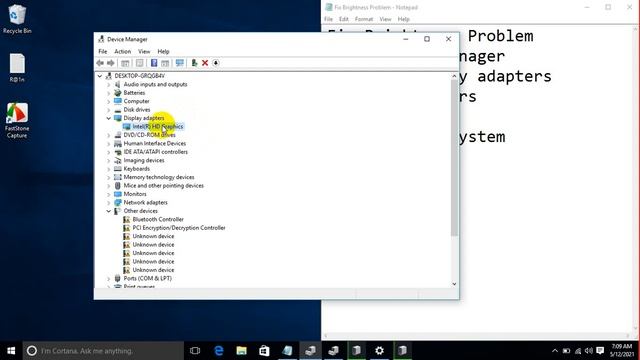The height and width of the screenshot is (360, 640).
Task: Select the R@1n file on desktop
Action: coord(17,68)
